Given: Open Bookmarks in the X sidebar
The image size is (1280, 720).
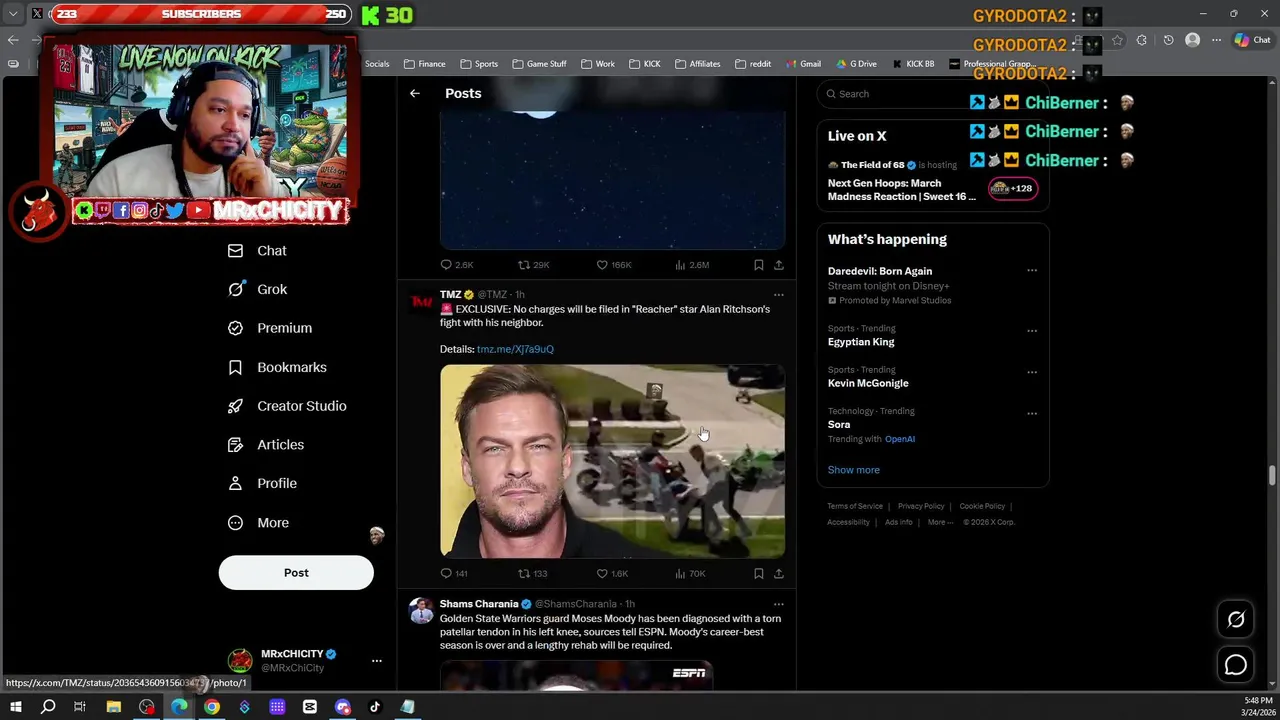Looking at the screenshot, I should (277, 367).
